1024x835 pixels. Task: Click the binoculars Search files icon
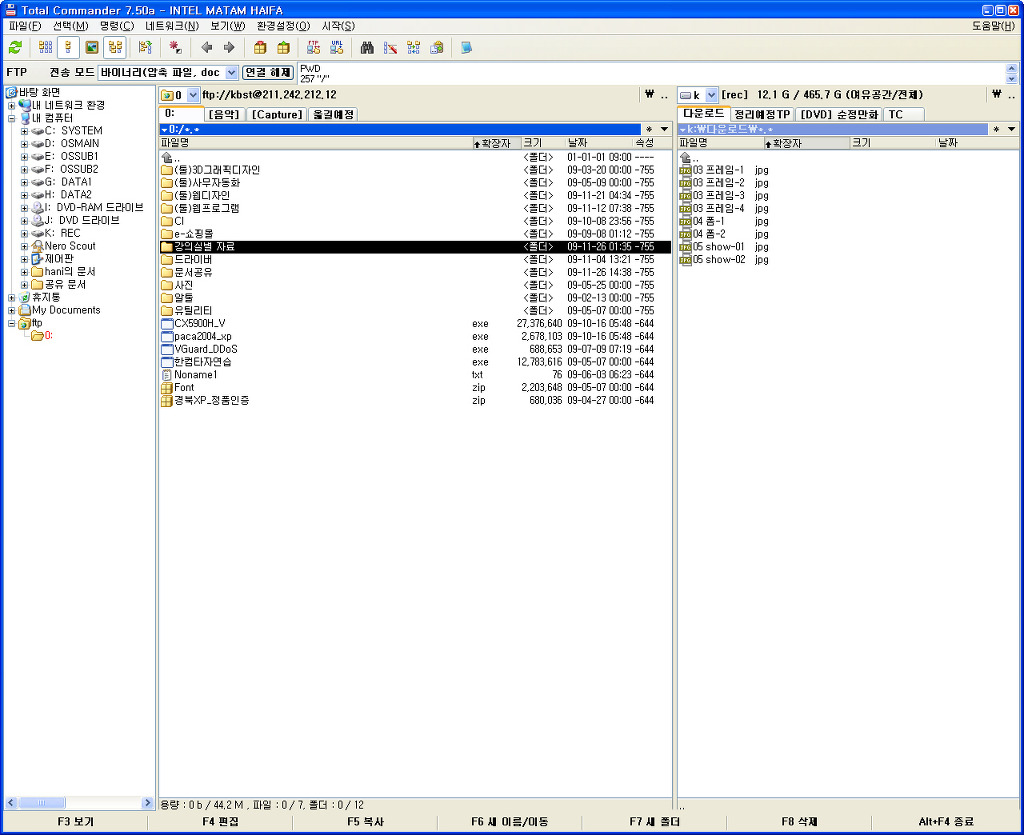click(x=367, y=47)
